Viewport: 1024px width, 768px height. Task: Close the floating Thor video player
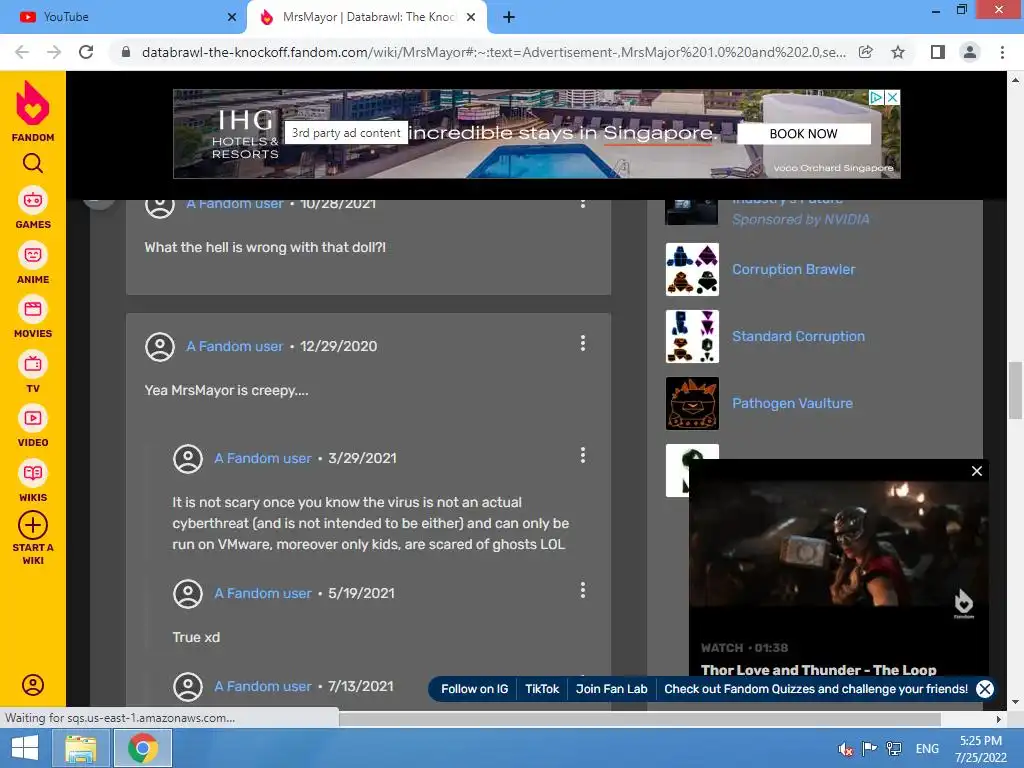point(976,471)
